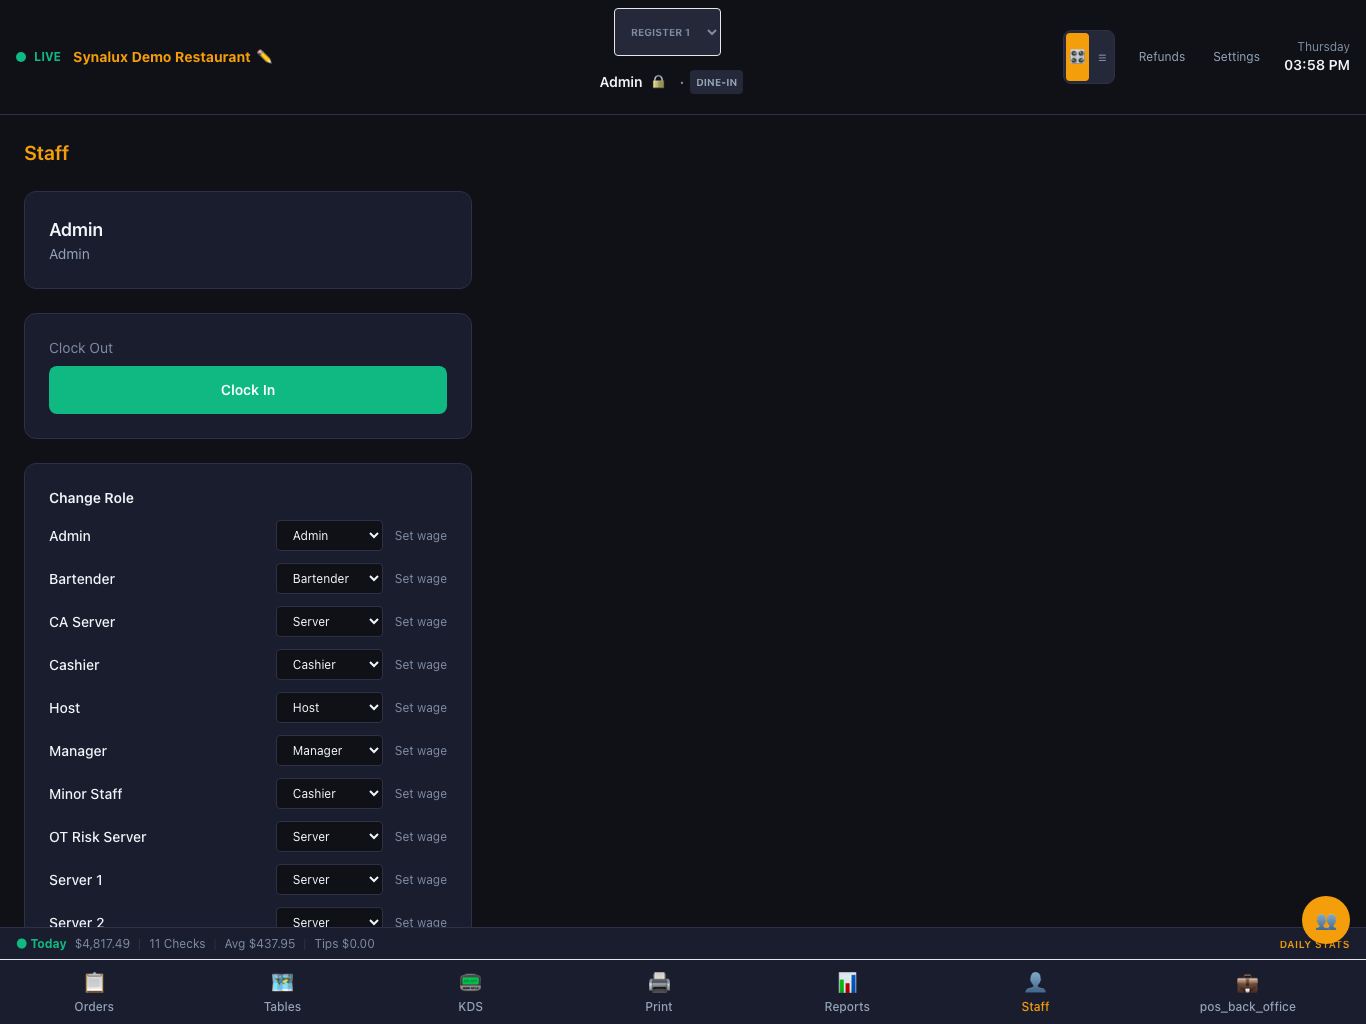Click the 11 Checks stat
The image size is (1366, 1024).
pyautogui.click(x=177, y=944)
